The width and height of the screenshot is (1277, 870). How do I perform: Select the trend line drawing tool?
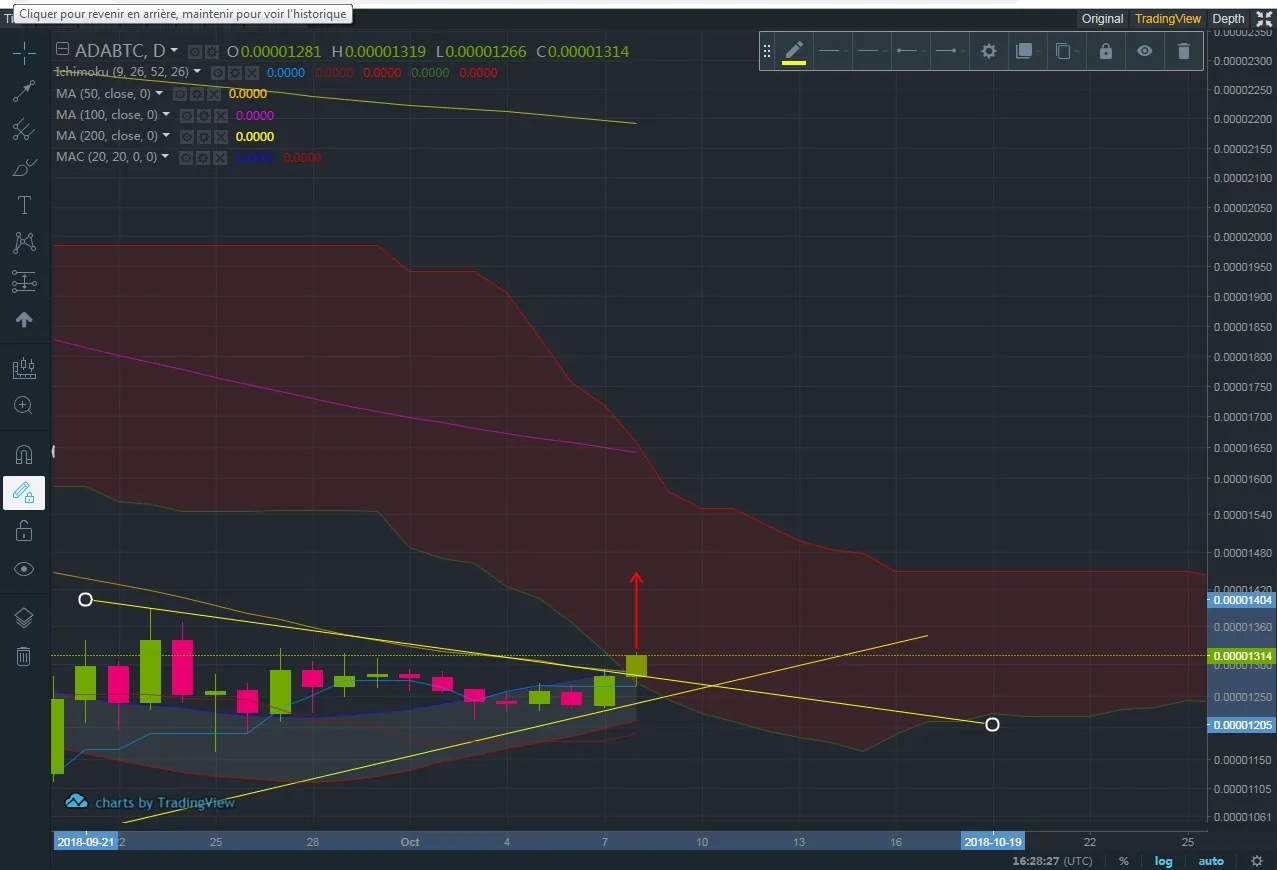[x=24, y=91]
